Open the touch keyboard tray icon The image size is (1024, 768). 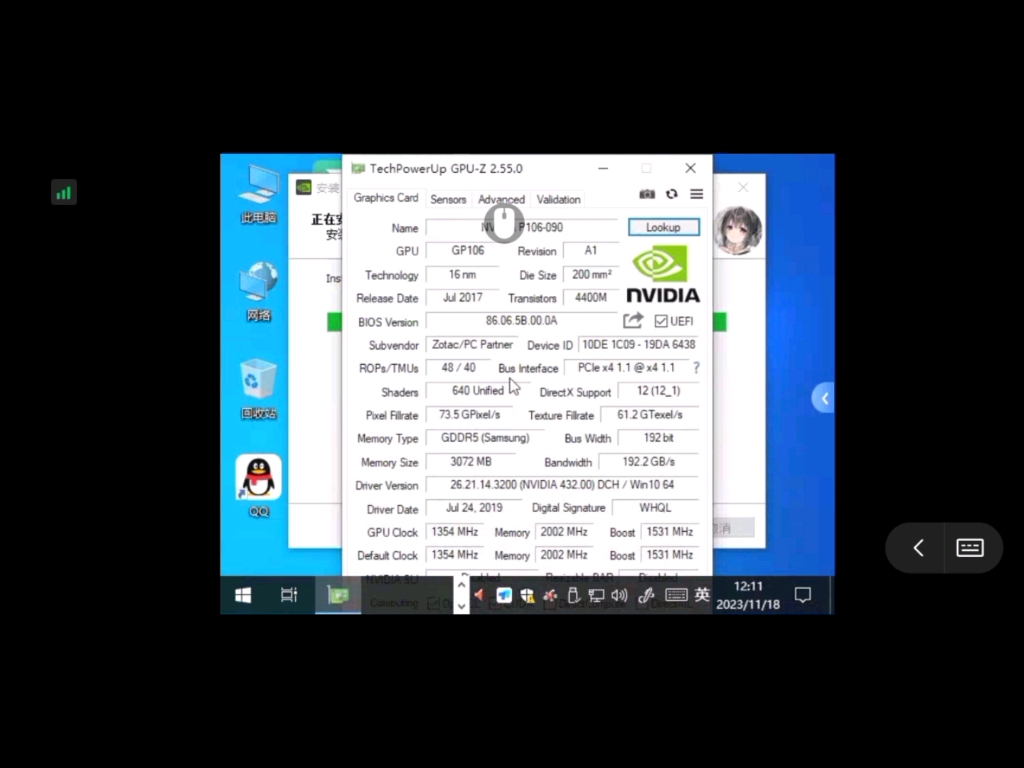coord(676,595)
